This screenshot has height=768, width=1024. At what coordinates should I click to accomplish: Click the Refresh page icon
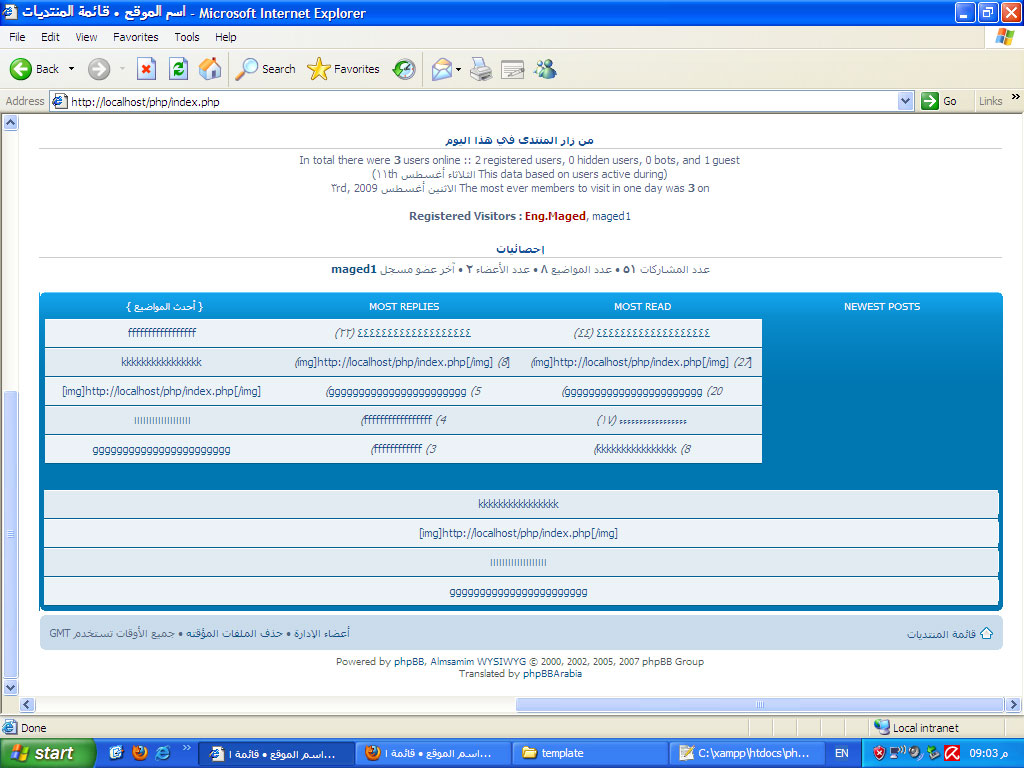click(178, 69)
